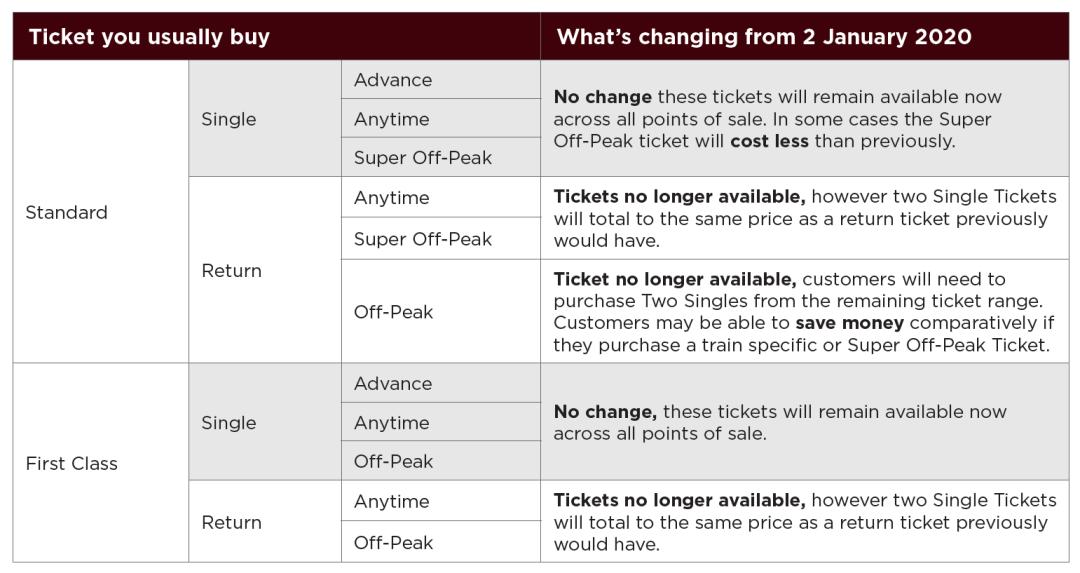The image size is (1080, 573).
Task: Click the Return cell in the Standard section
Action: 231,270
